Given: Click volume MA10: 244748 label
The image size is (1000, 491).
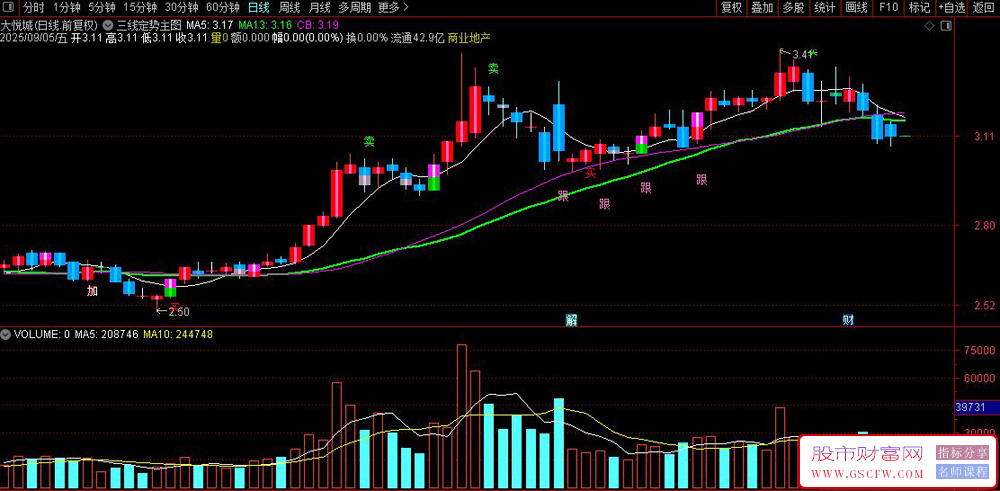Looking at the screenshot, I should tap(179, 333).
